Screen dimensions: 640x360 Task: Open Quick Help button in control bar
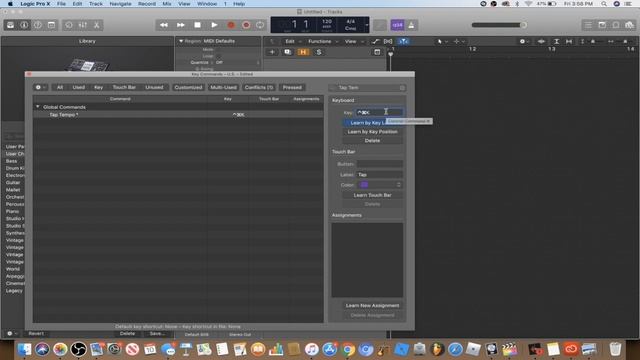click(x=38, y=25)
